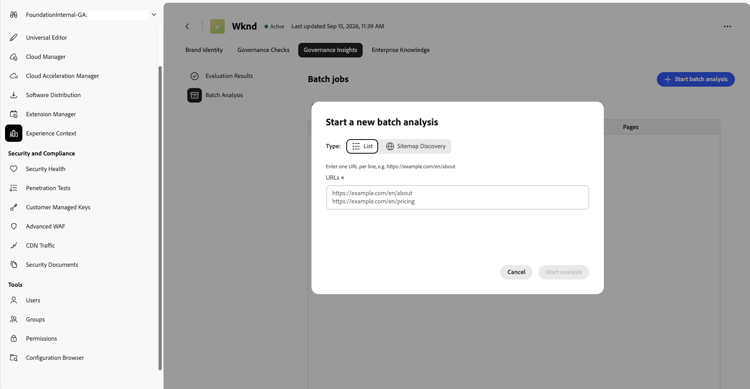Click the Start batch analysis button
This screenshot has height=389, width=750.
pyautogui.click(x=695, y=79)
